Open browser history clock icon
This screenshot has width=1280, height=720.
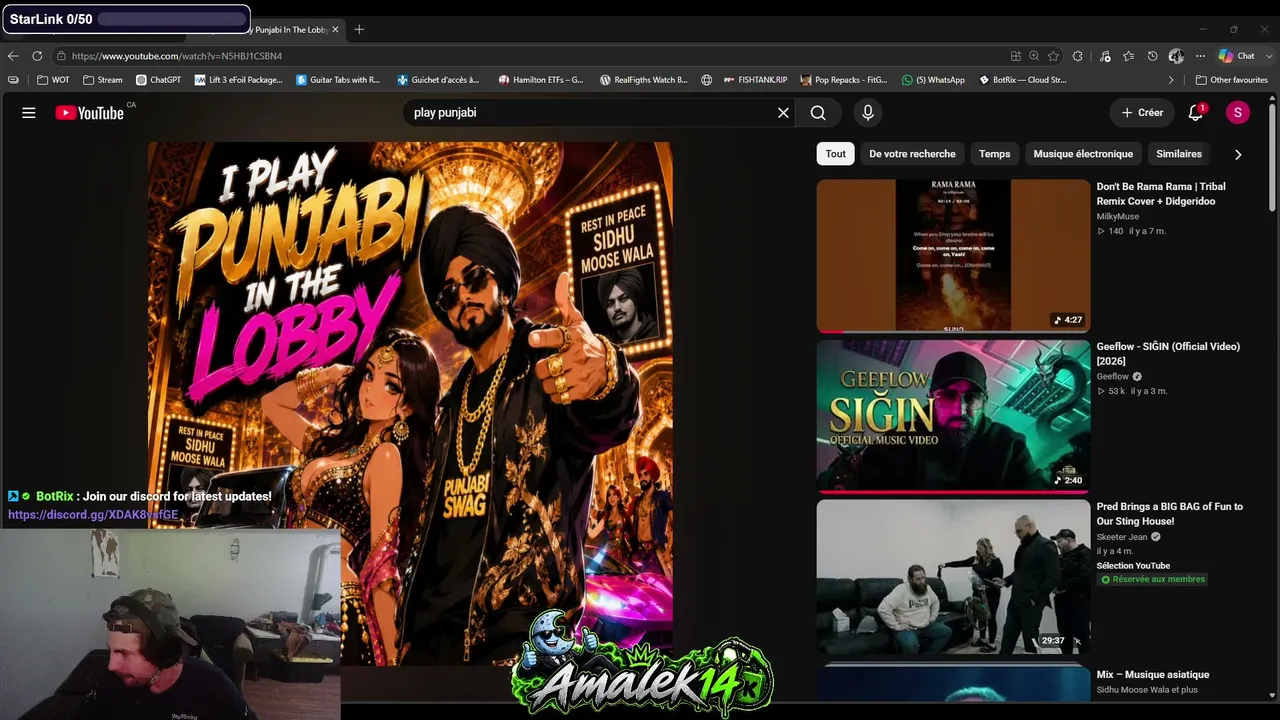click(x=1152, y=56)
